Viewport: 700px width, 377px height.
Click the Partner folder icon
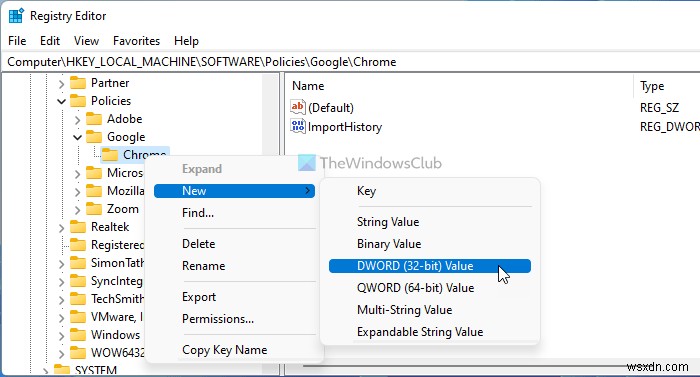(78, 83)
